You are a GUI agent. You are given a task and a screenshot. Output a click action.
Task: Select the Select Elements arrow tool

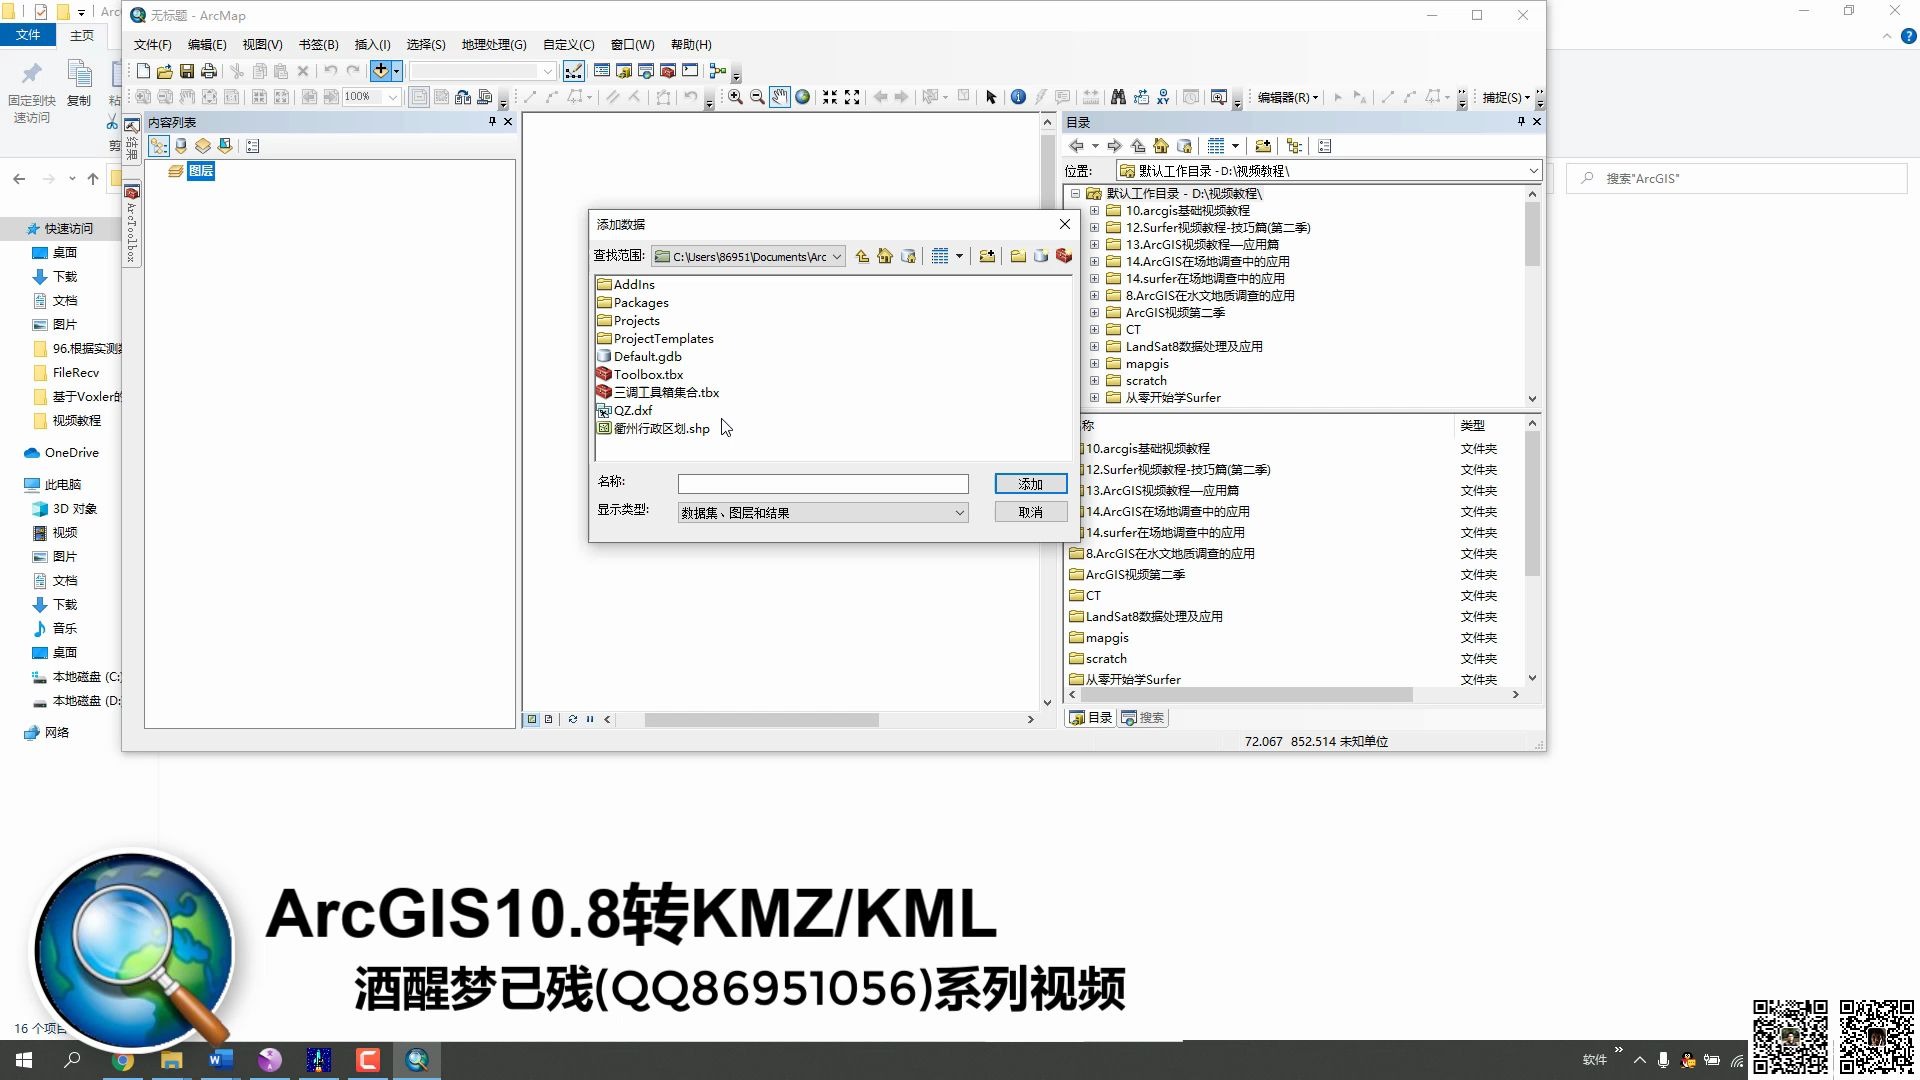(991, 97)
